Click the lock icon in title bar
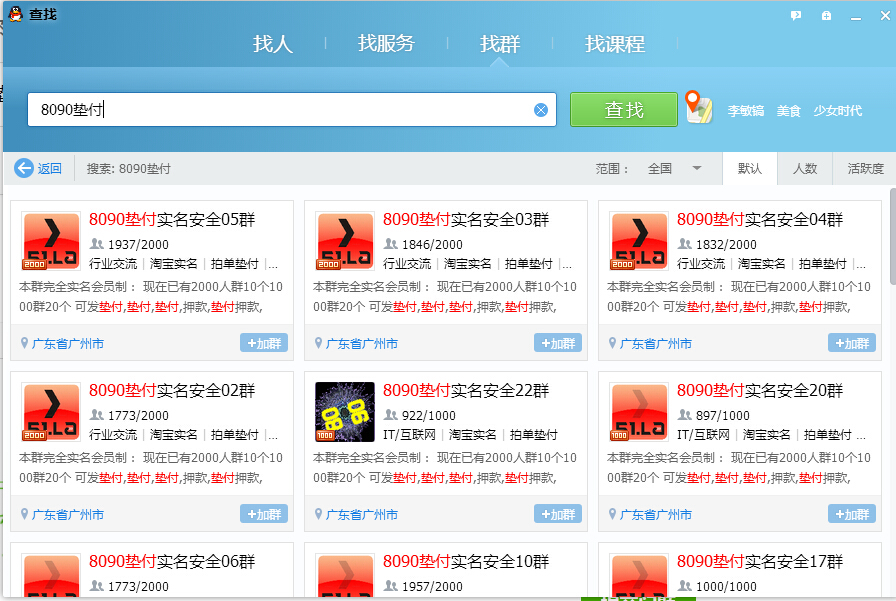Image resolution: width=896 pixels, height=601 pixels. click(826, 16)
